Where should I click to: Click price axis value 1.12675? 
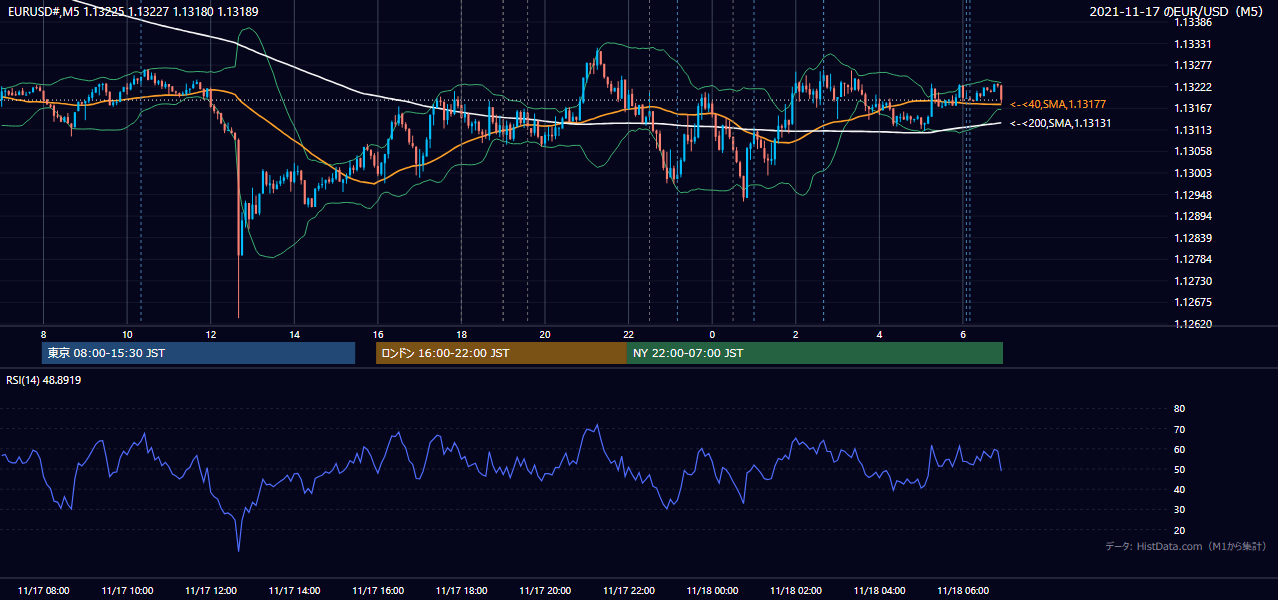point(1193,302)
